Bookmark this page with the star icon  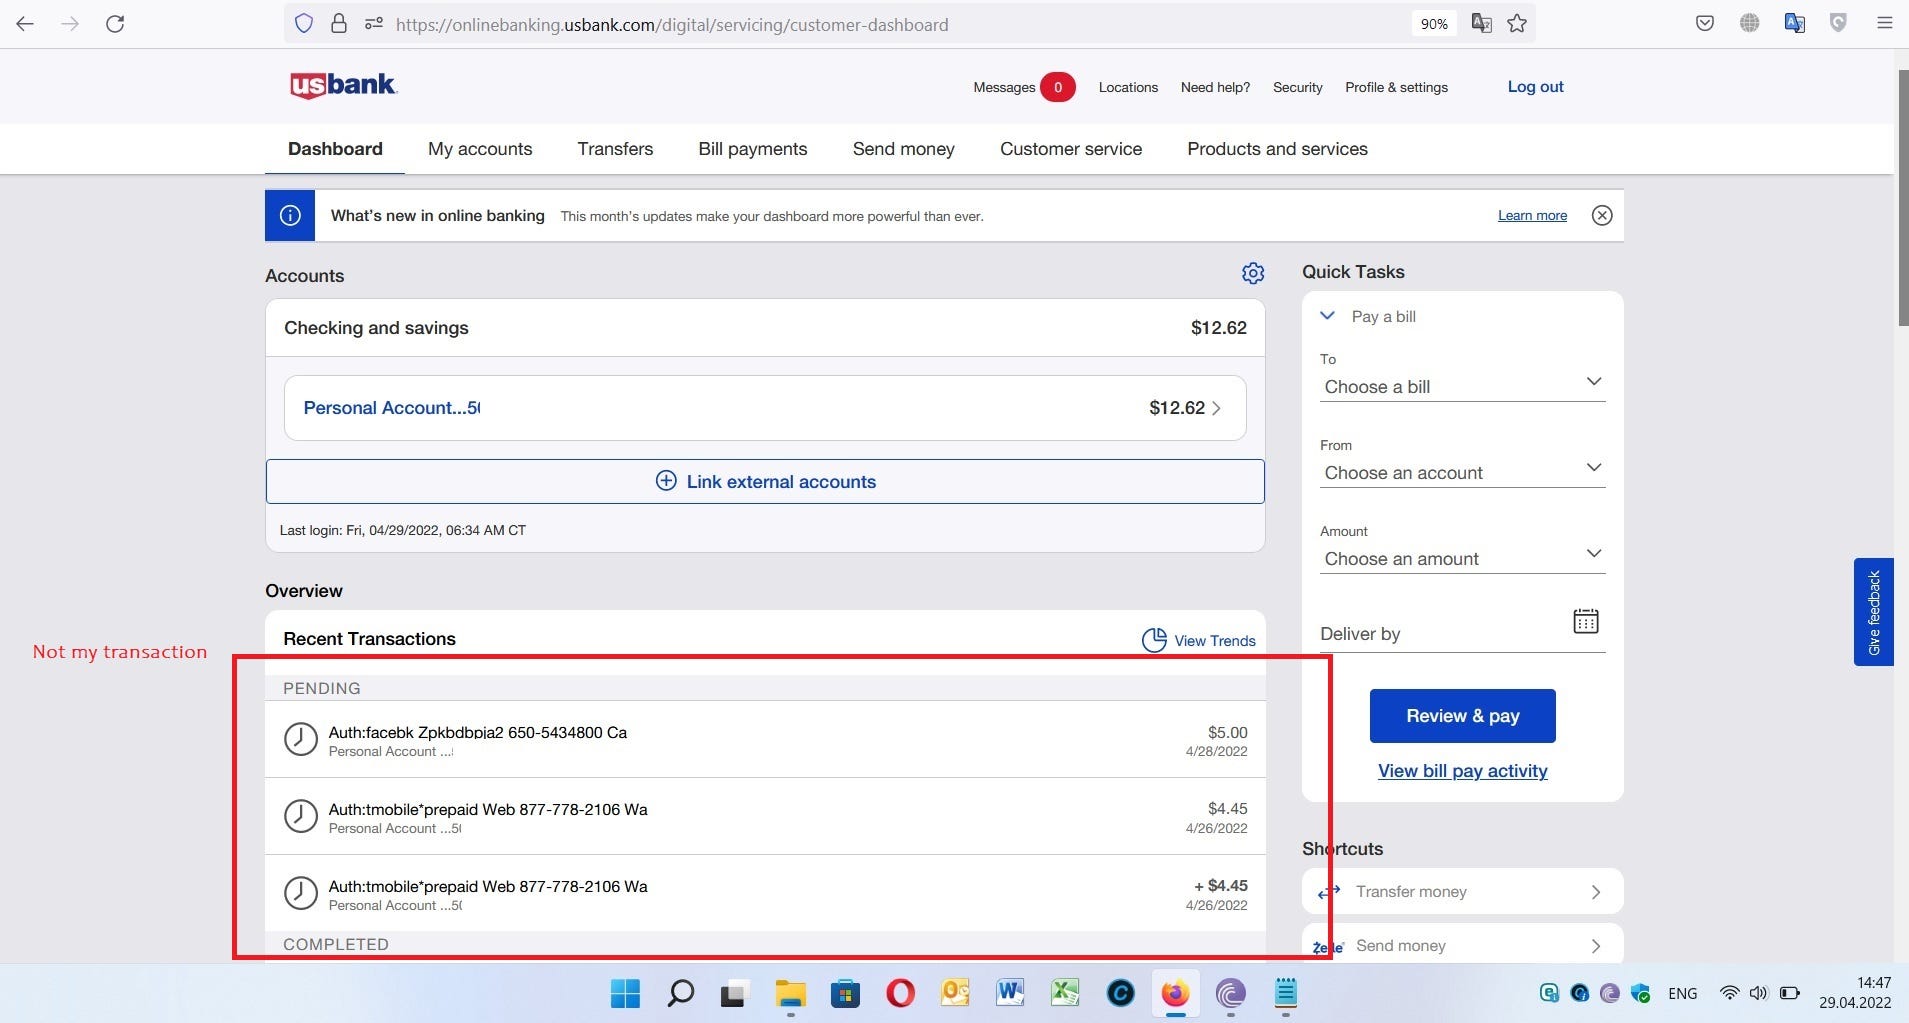(x=1517, y=24)
